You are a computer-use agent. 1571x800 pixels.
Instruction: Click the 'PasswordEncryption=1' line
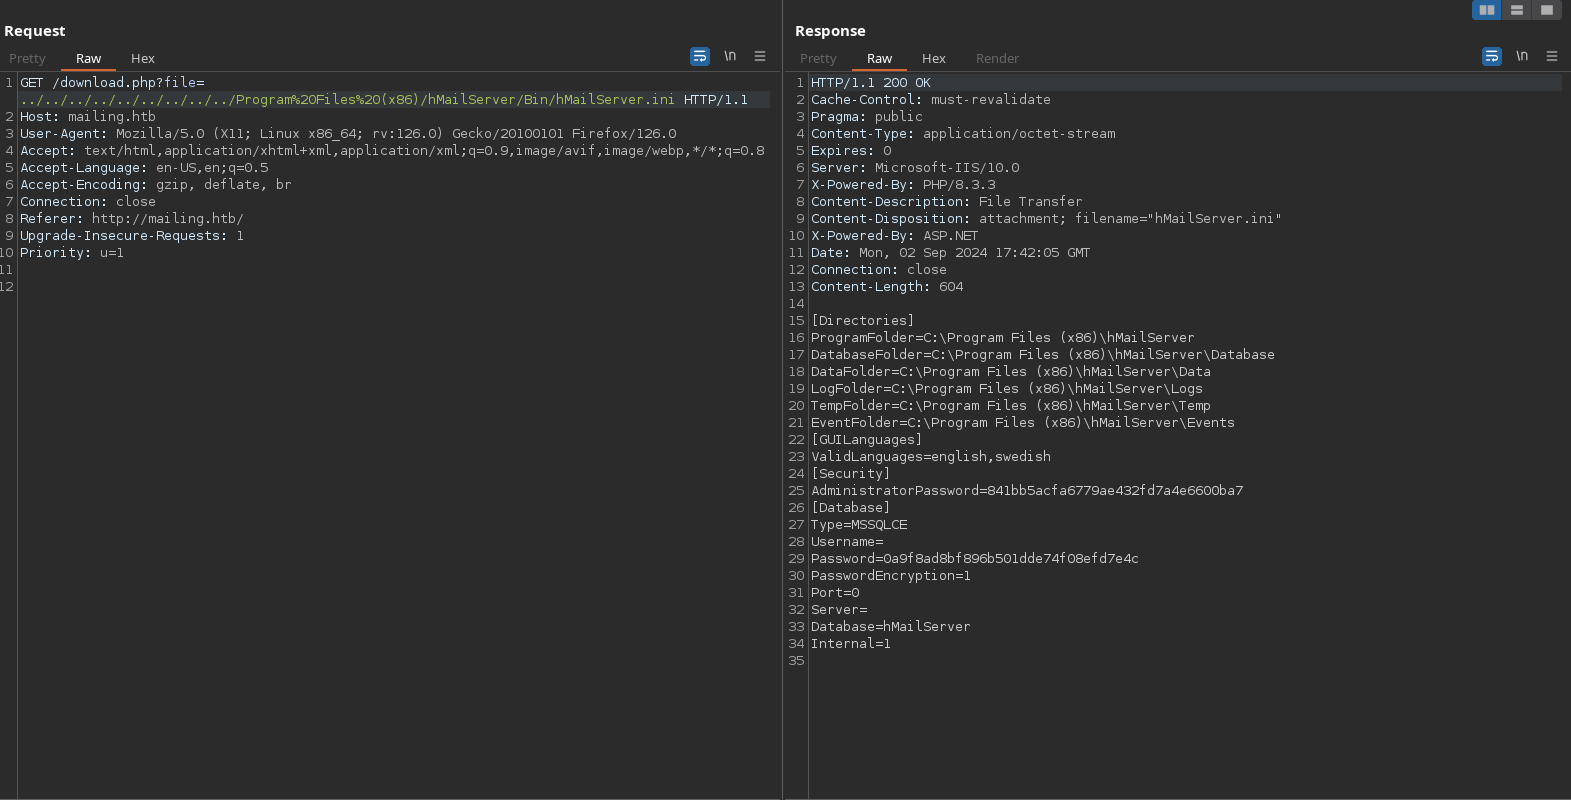click(891, 576)
